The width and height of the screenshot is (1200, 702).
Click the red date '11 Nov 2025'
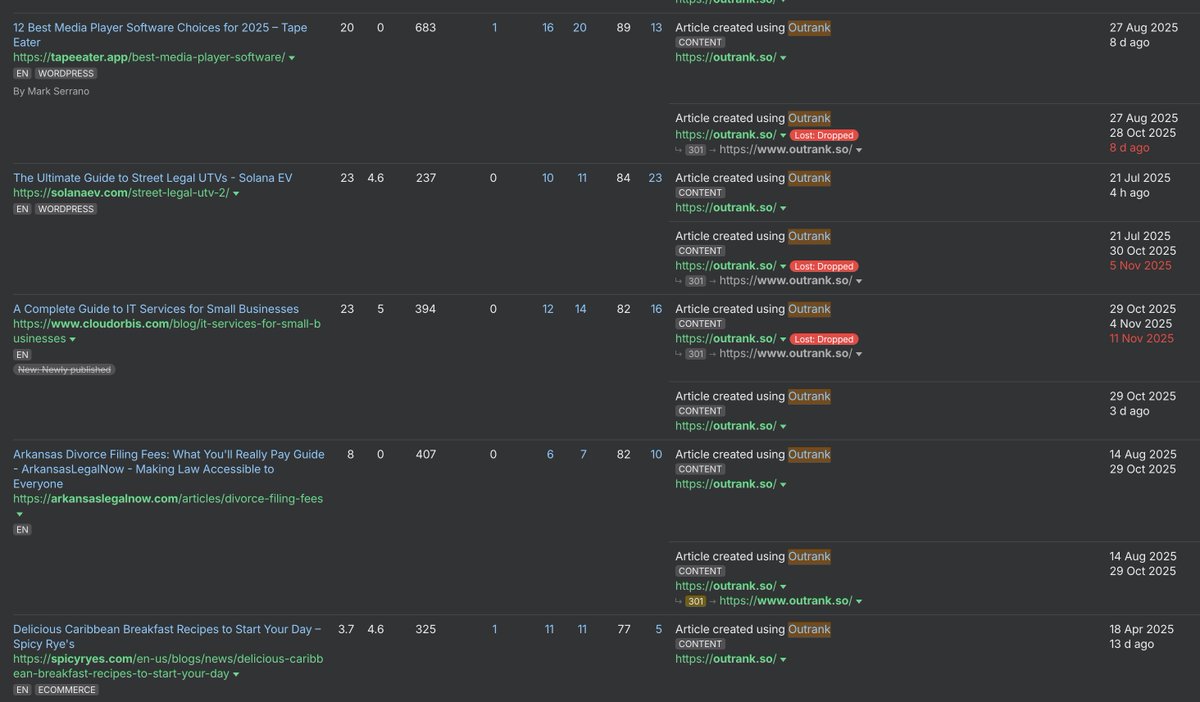click(x=1142, y=339)
